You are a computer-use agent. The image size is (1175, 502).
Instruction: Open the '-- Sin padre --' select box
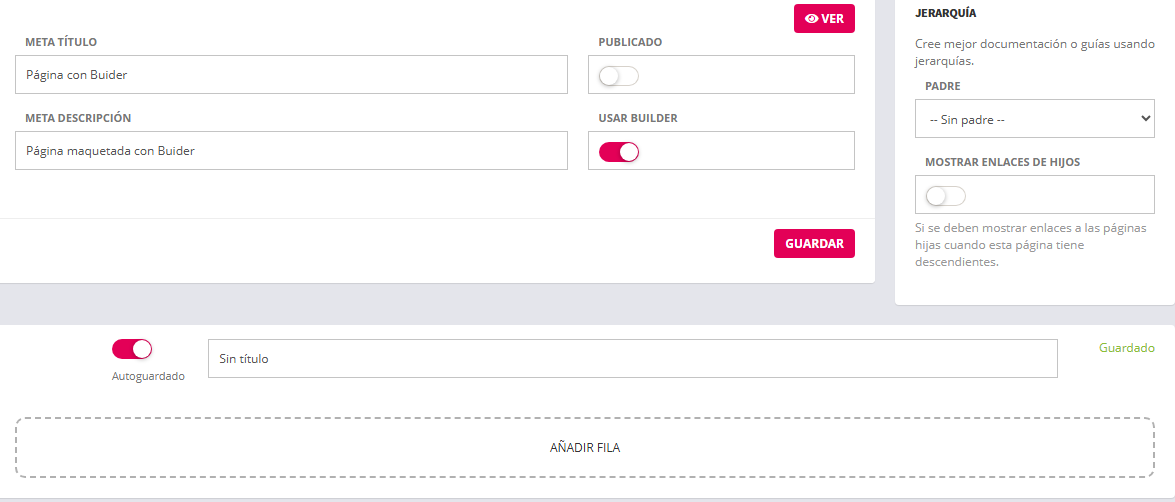(1033, 119)
